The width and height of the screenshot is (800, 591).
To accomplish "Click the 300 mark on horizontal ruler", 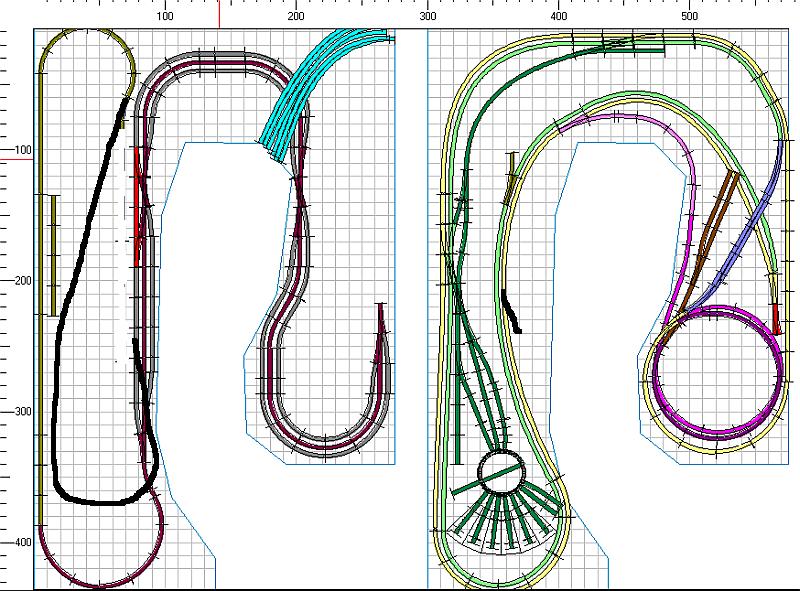I will click(x=428, y=17).
